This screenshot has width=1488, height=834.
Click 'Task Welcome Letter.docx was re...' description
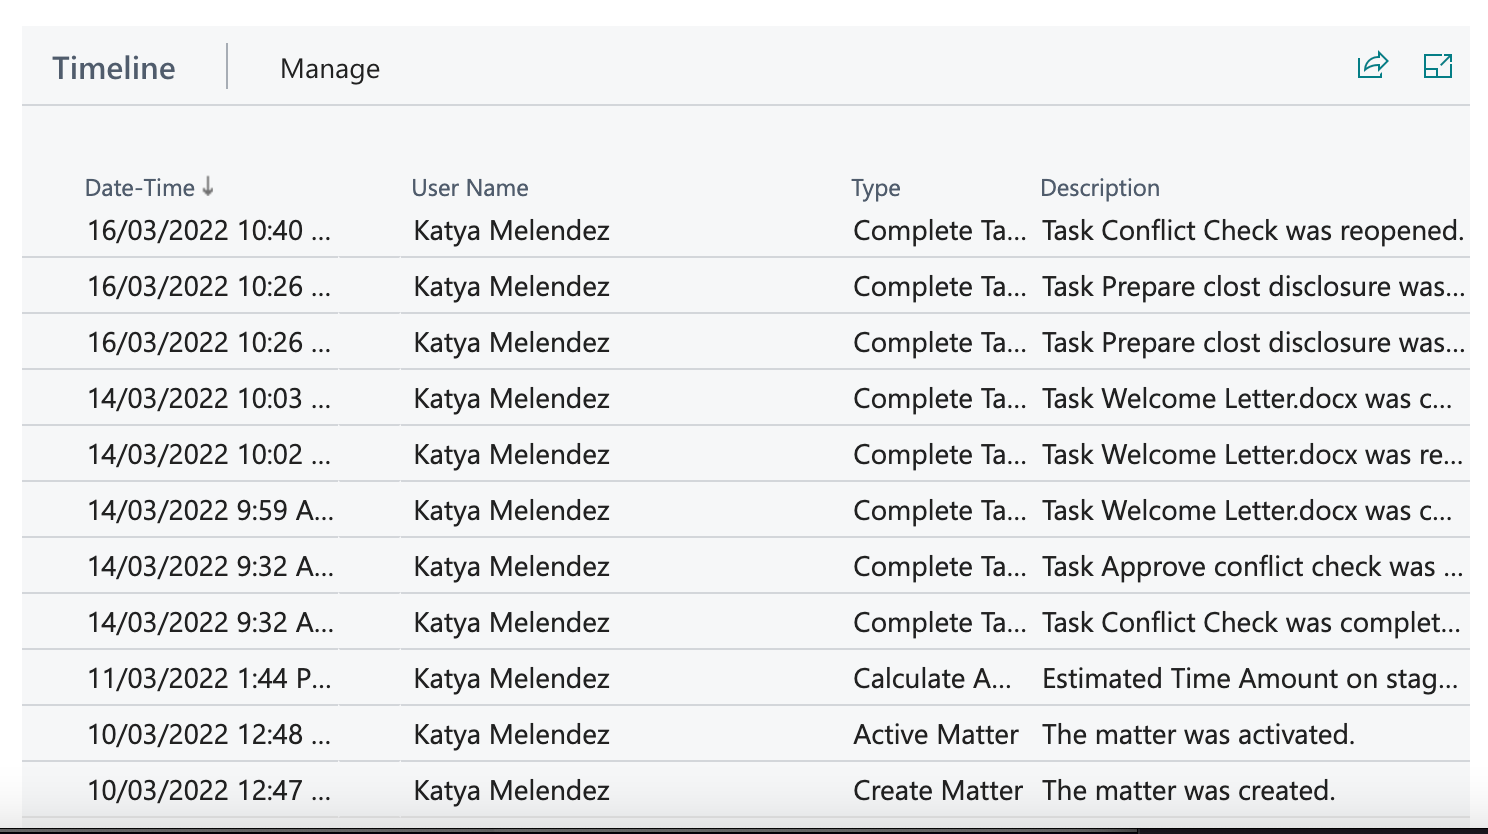coord(1253,454)
